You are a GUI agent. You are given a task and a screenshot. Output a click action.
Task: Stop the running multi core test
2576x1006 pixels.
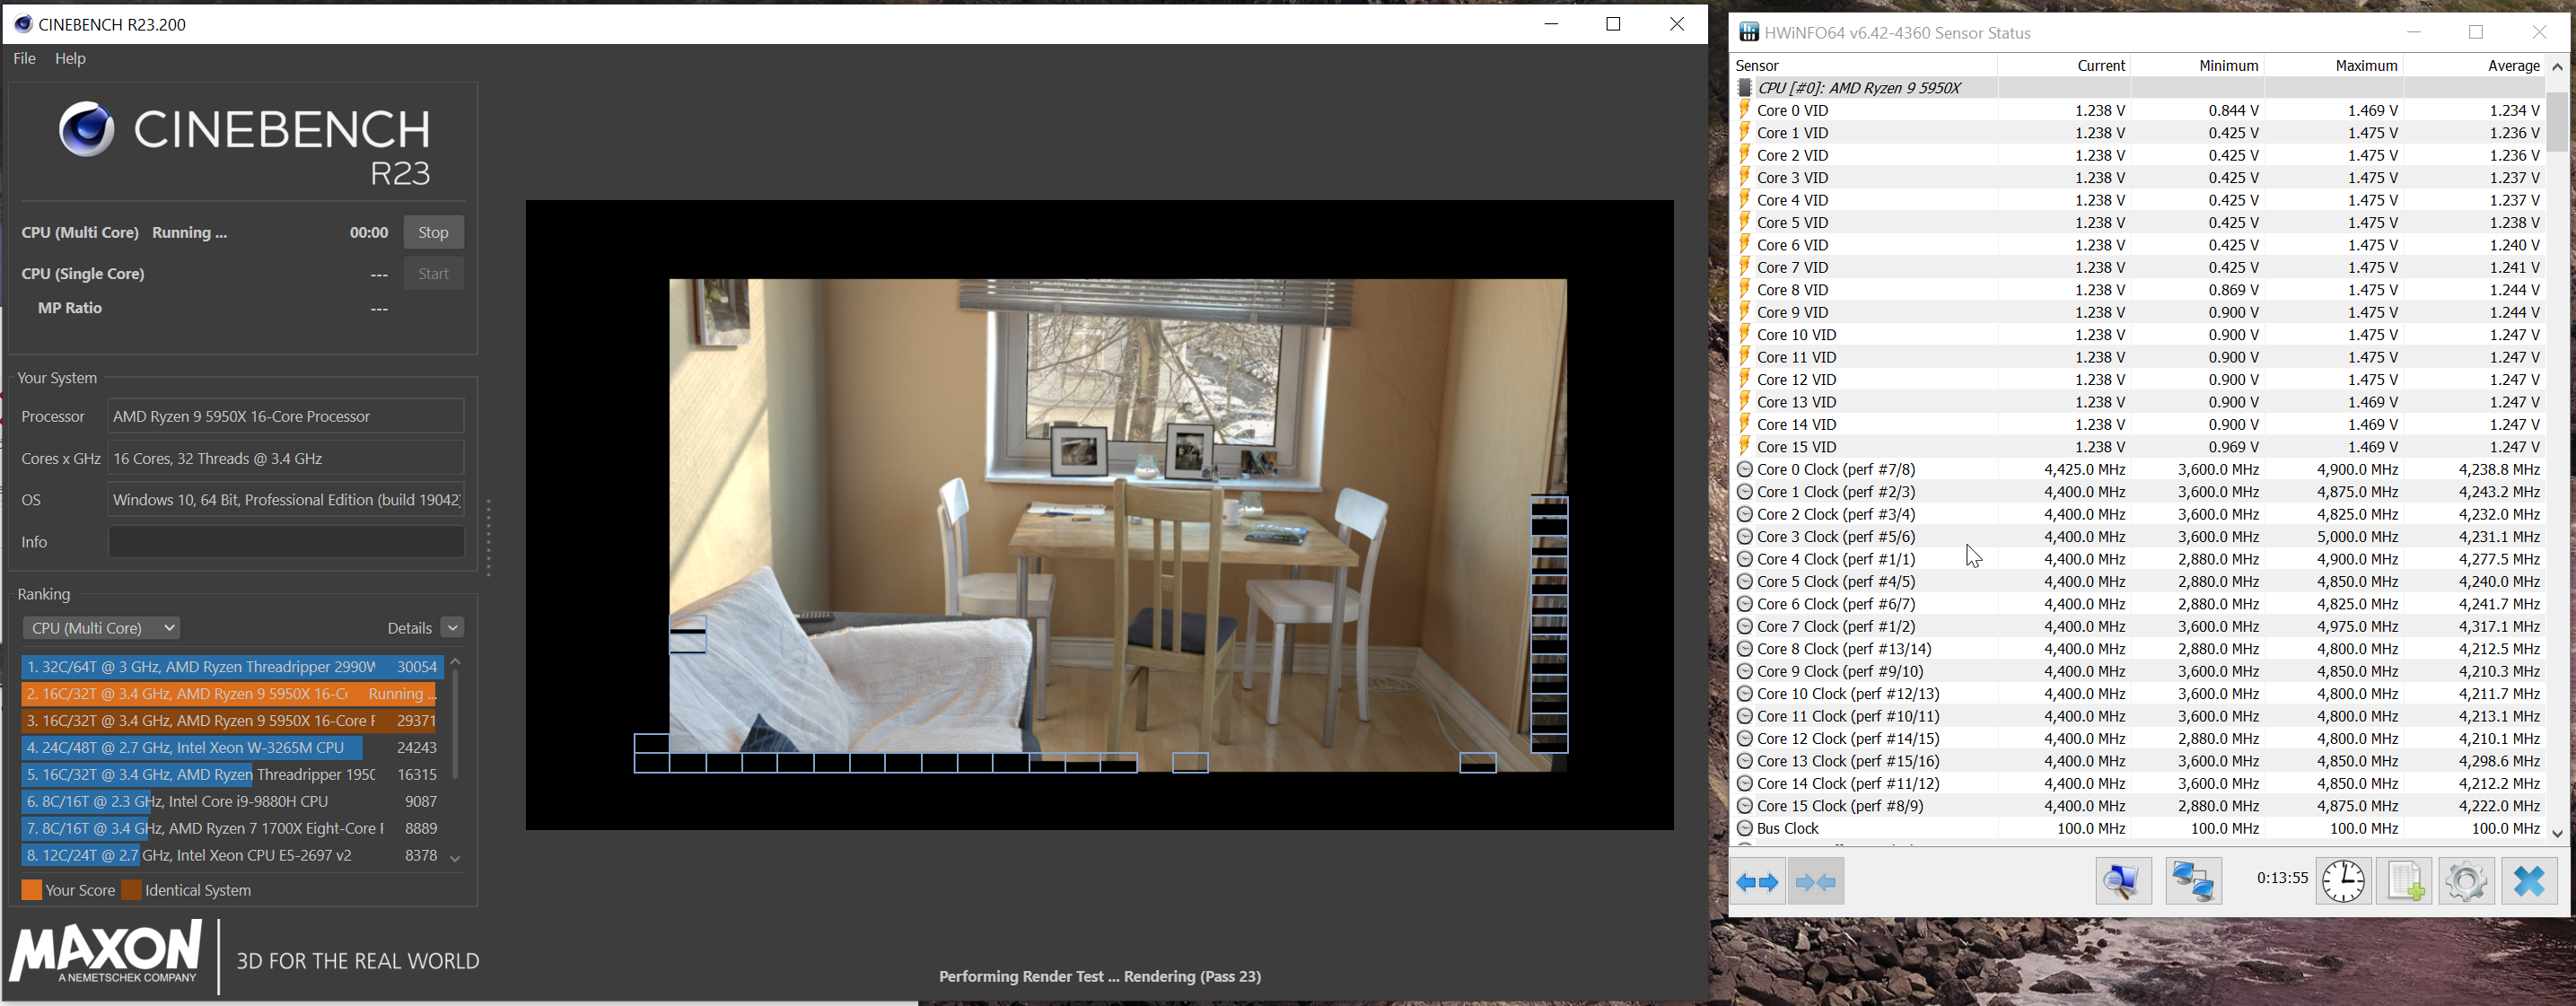(x=433, y=232)
